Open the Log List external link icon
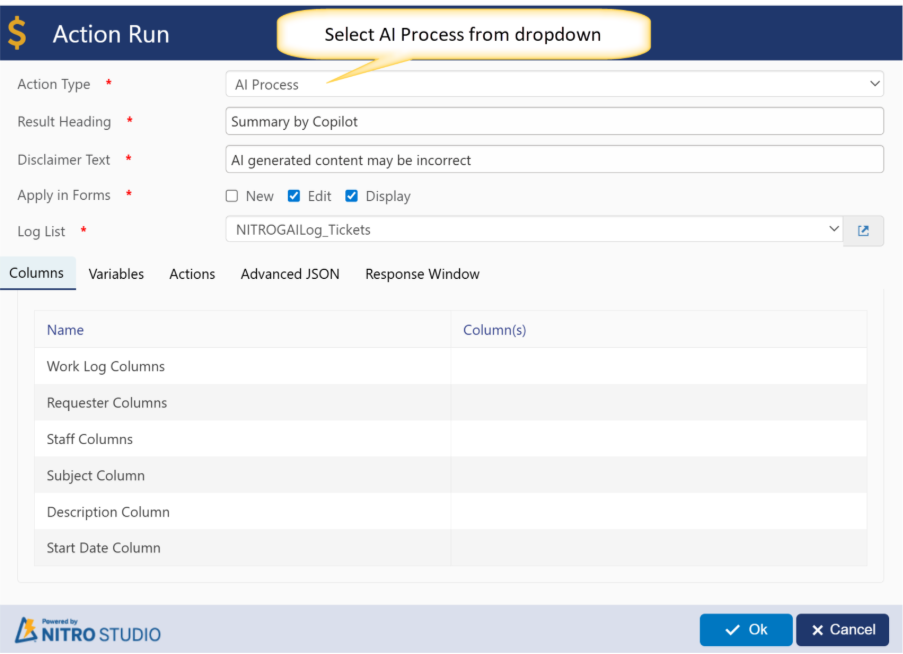Image resolution: width=903 pixels, height=654 pixels. tap(863, 231)
